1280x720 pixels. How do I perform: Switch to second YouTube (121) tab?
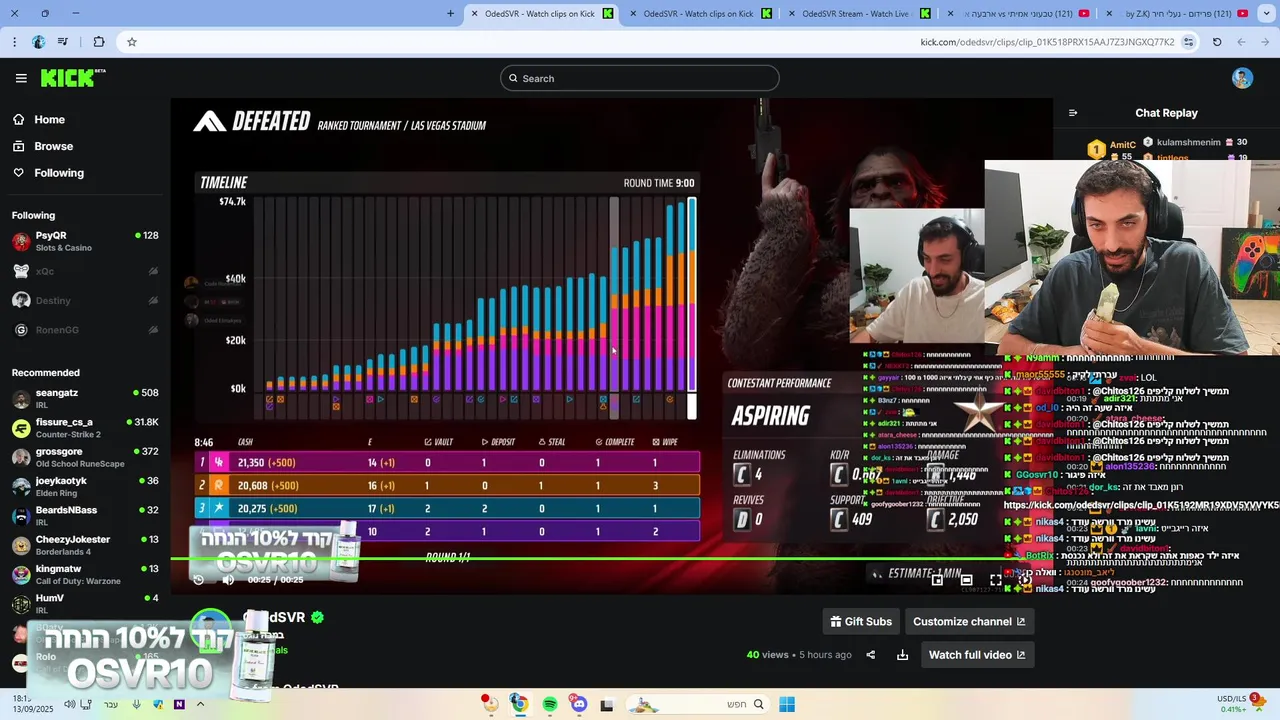click(1175, 13)
